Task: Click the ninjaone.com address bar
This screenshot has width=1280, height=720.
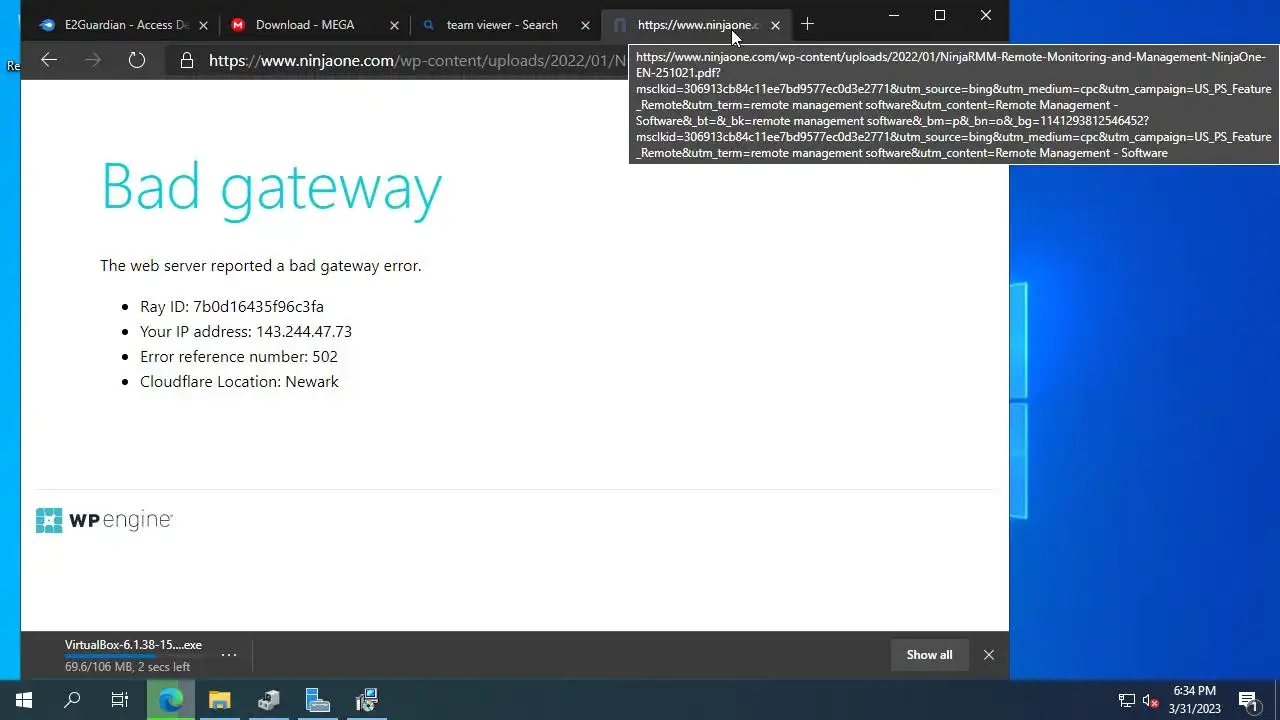Action: pos(415,61)
